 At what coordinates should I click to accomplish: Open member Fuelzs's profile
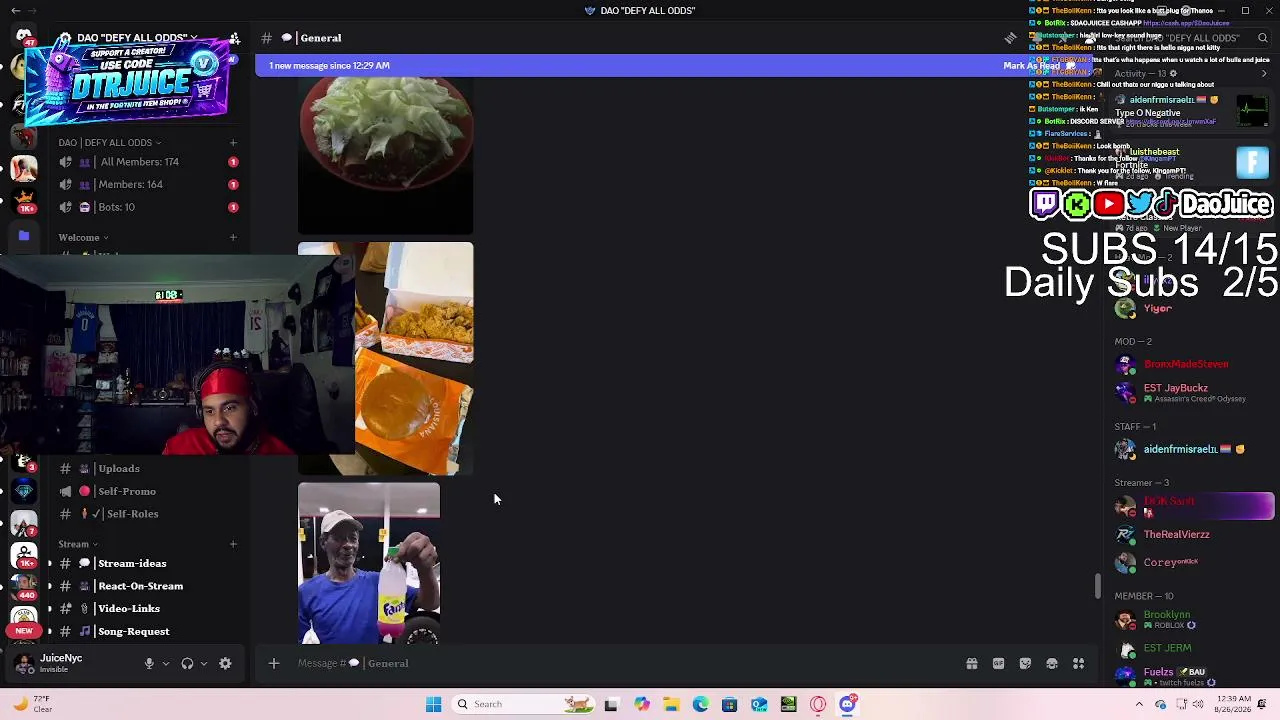1193,677
